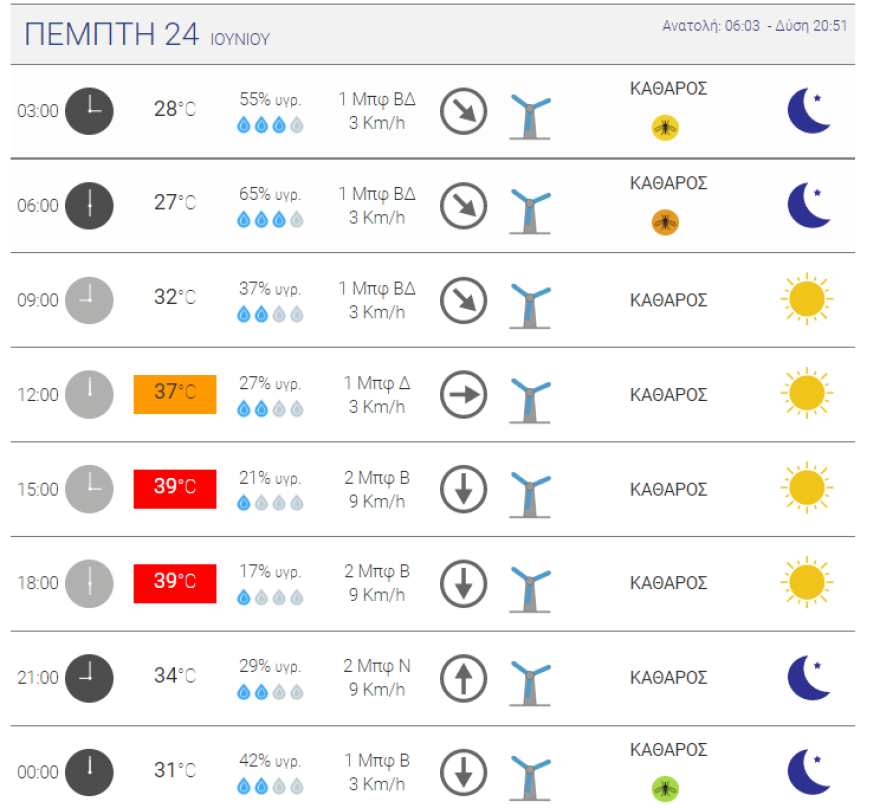Click the moon icon in the 21:00 row
880x808 pixels.
point(808,677)
